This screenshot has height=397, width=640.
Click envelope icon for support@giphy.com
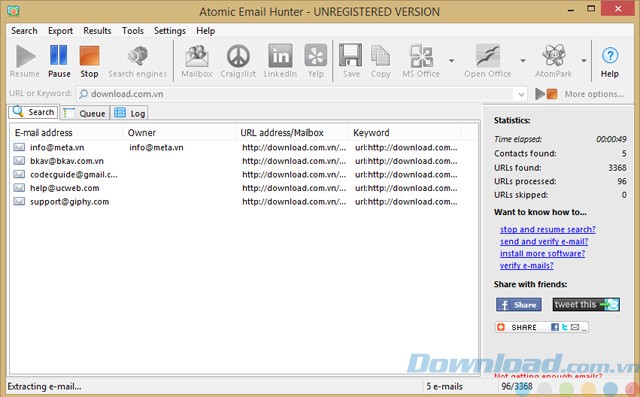19,201
